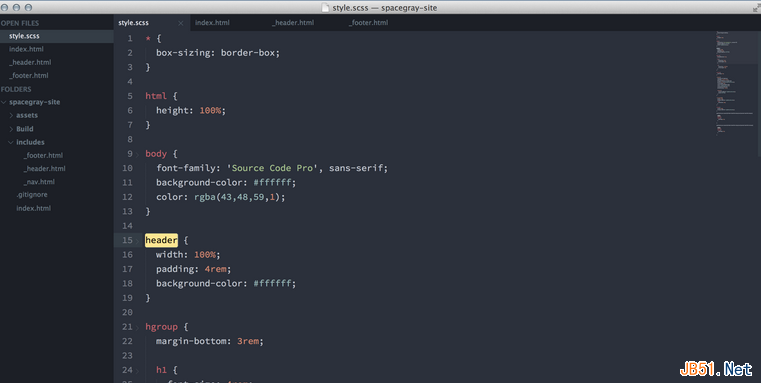Click line number 1 in the gutter
This screenshot has height=383, width=761.
[x=130, y=38]
